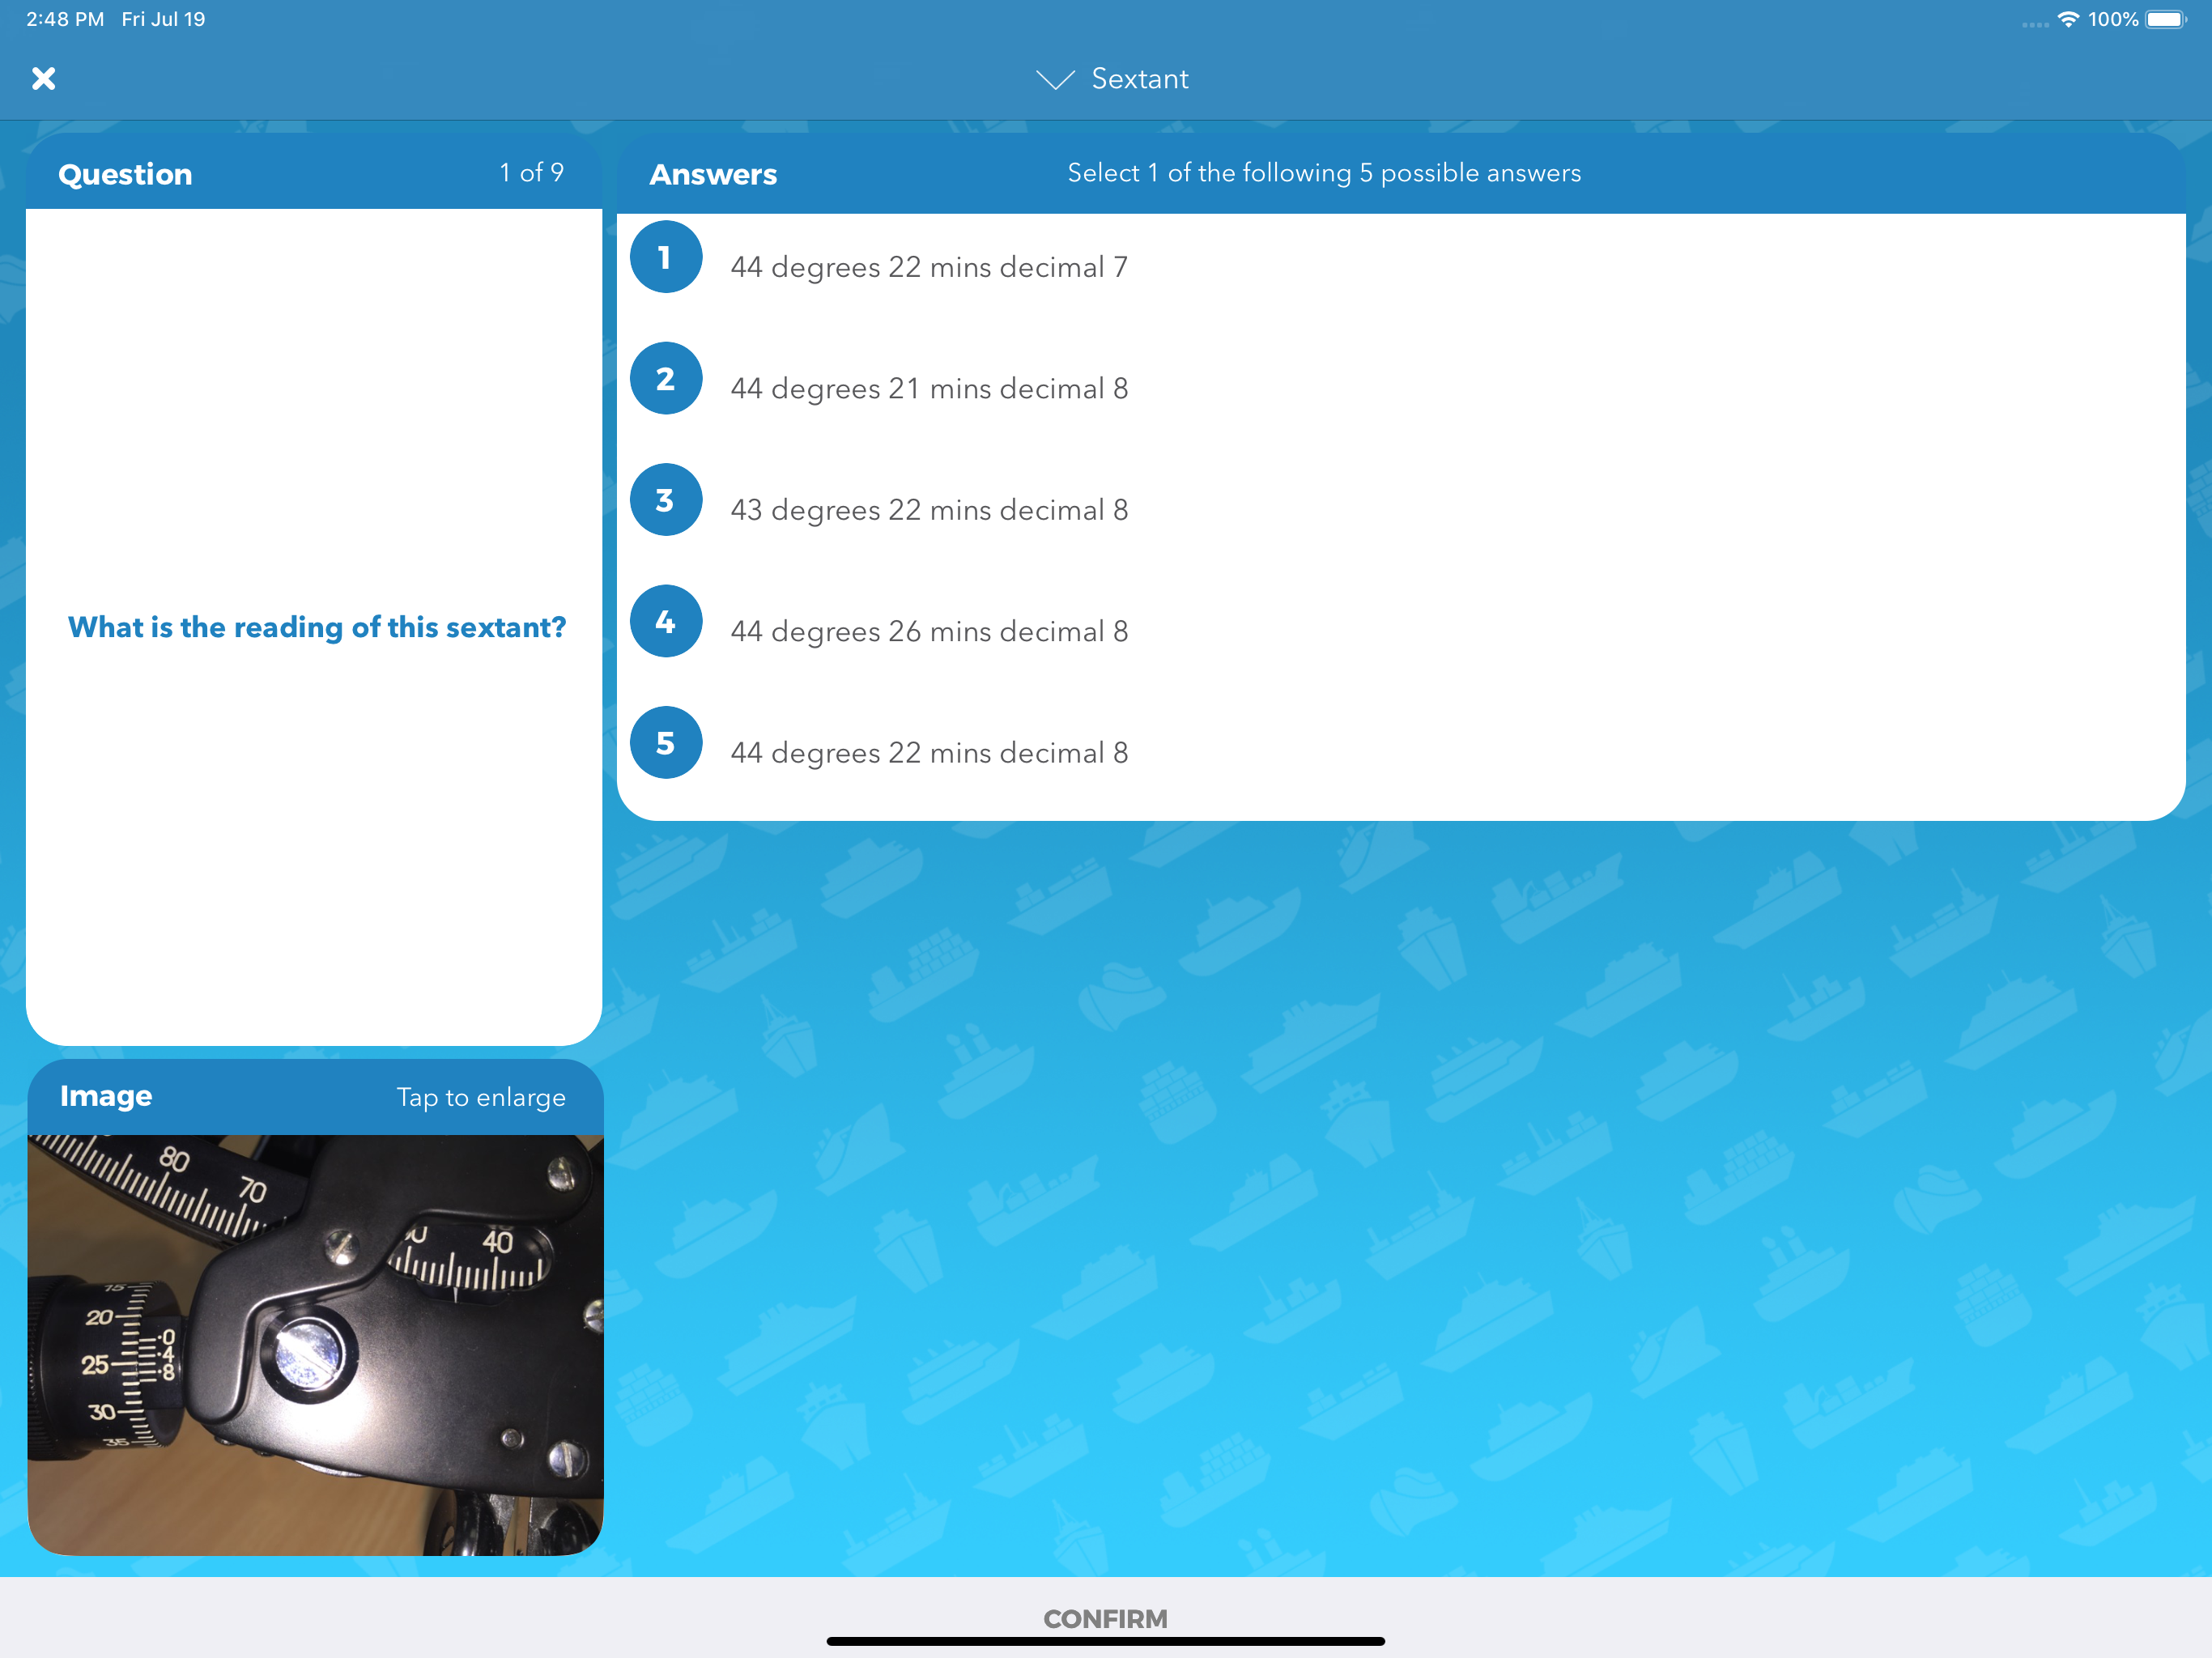
Task: Select answer circle number 5
Action: (665, 743)
